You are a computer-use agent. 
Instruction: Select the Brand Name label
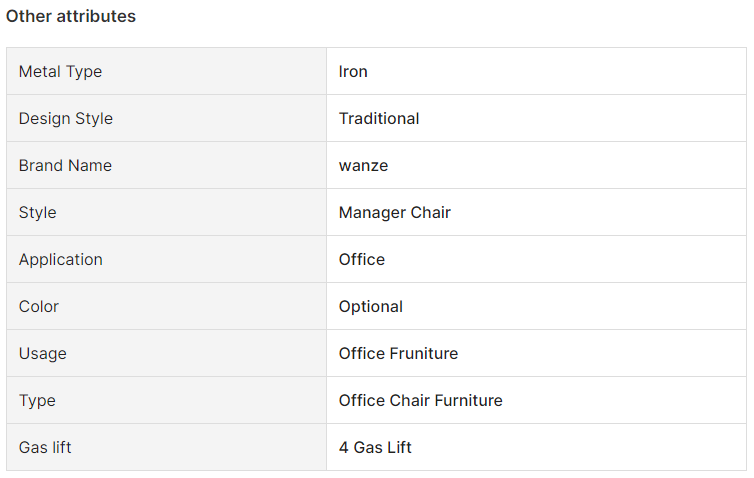[x=65, y=165]
